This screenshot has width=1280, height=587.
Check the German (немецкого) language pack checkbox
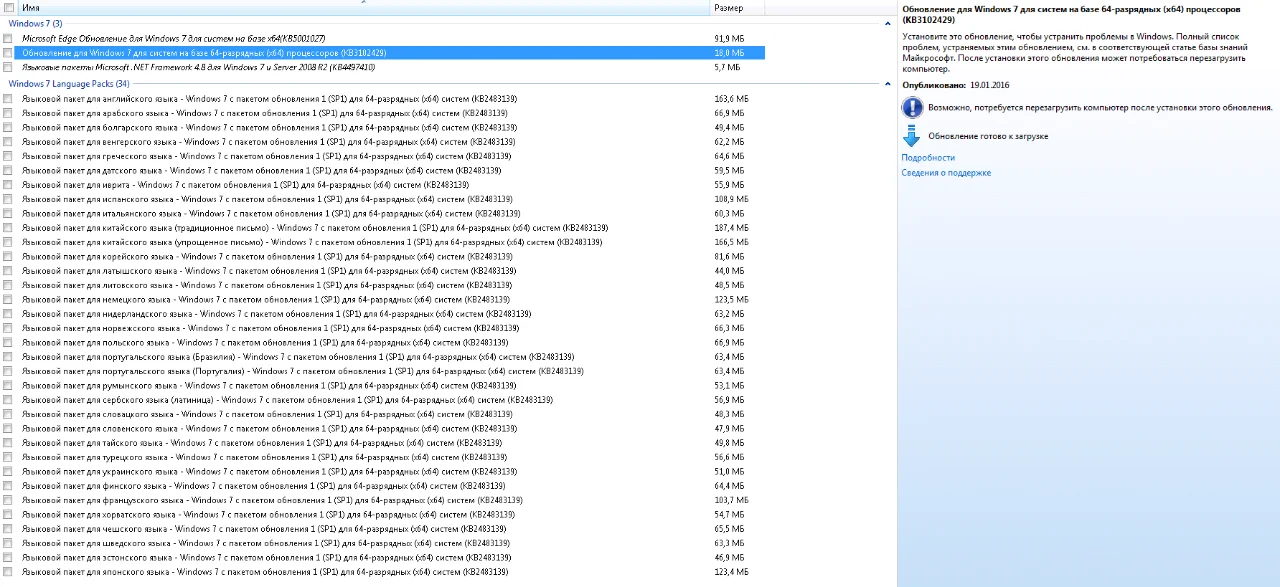[8, 299]
